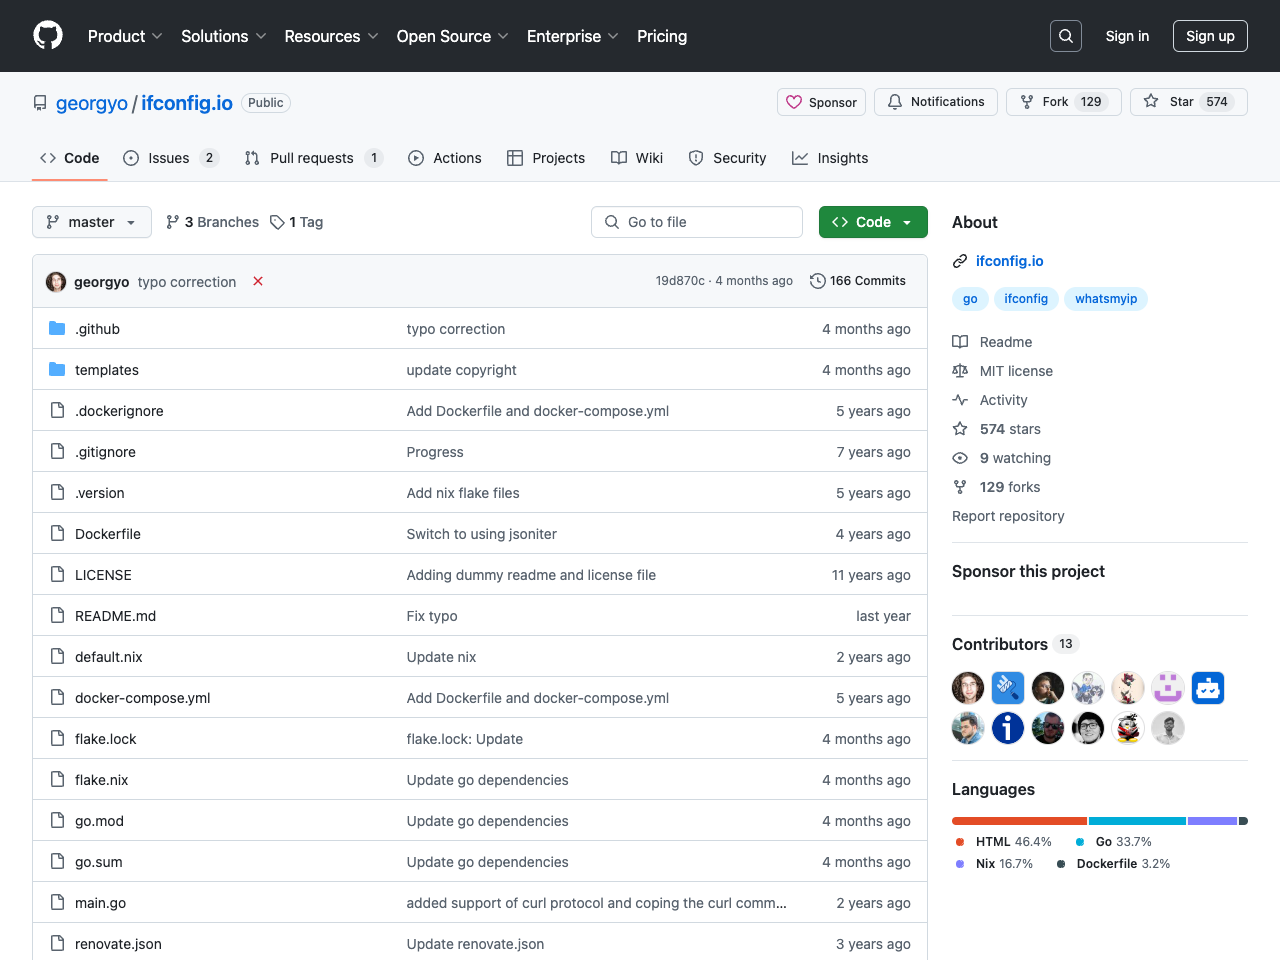The height and width of the screenshot is (960, 1280).
Task: Open the green Code dropdown button
Action: click(873, 222)
